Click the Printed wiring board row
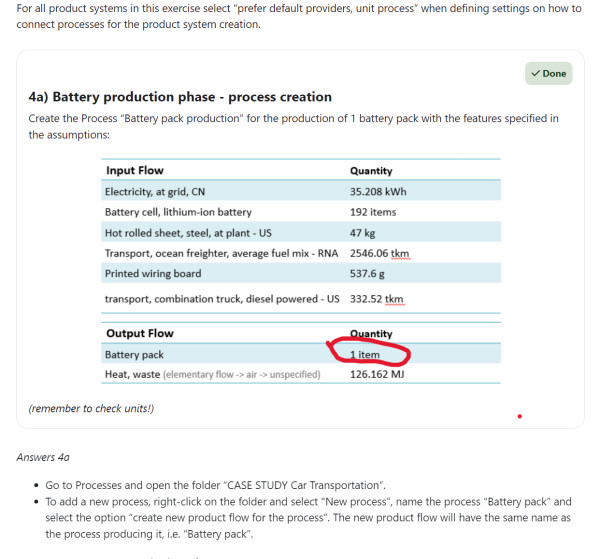Image resolution: width=600 pixels, height=559 pixels. point(153,273)
